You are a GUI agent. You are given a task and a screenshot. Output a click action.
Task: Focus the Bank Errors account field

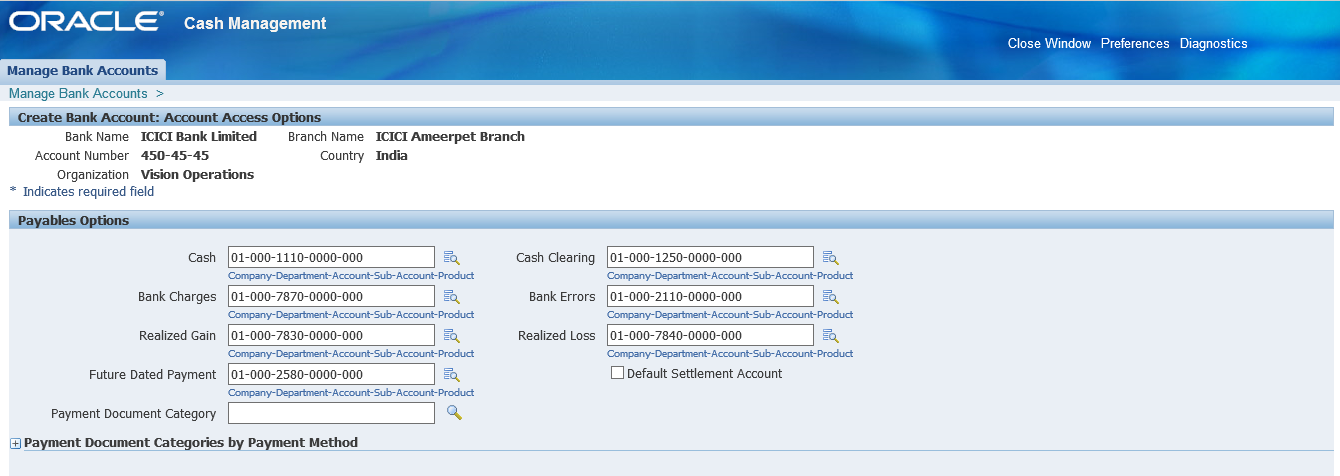point(710,297)
